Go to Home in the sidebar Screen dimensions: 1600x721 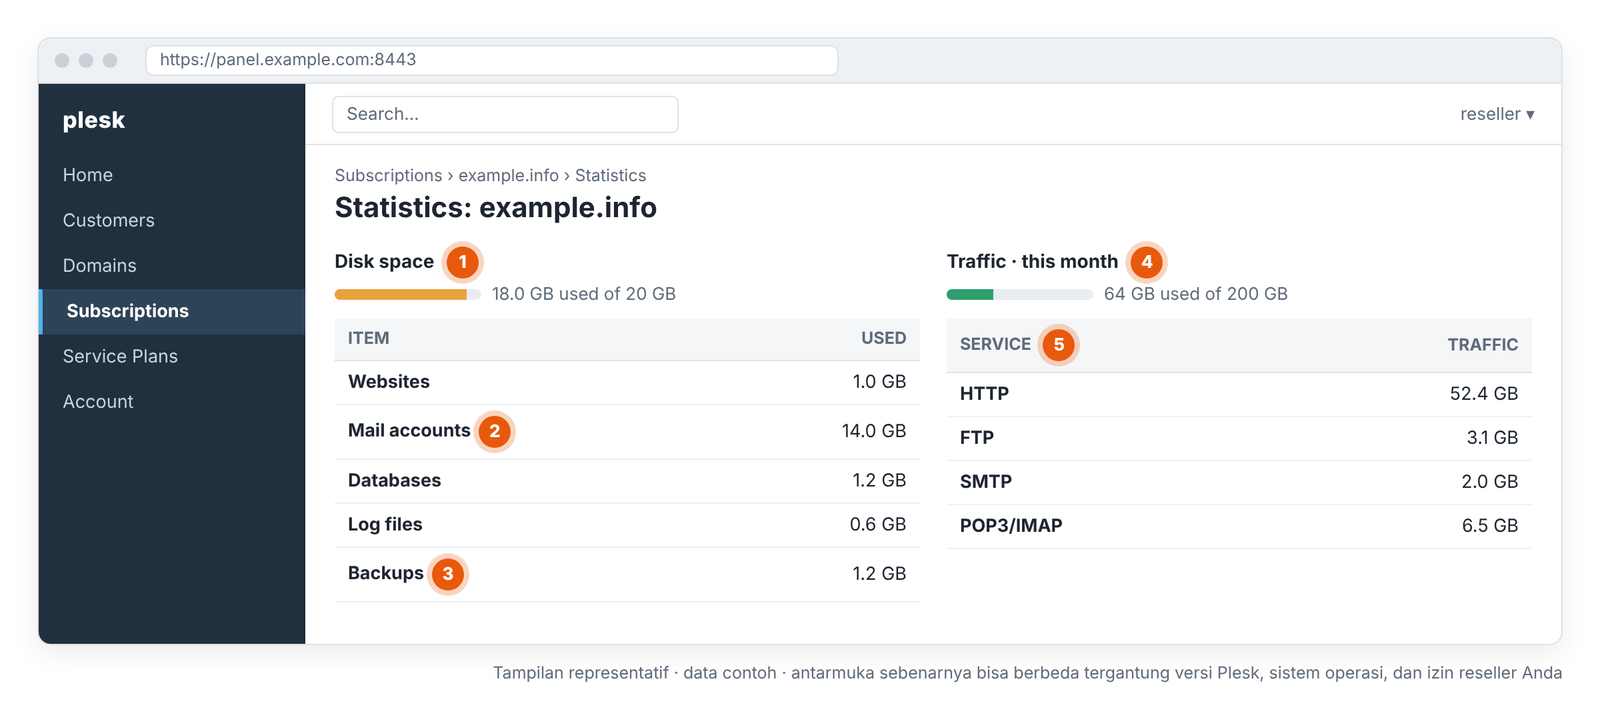(x=88, y=175)
